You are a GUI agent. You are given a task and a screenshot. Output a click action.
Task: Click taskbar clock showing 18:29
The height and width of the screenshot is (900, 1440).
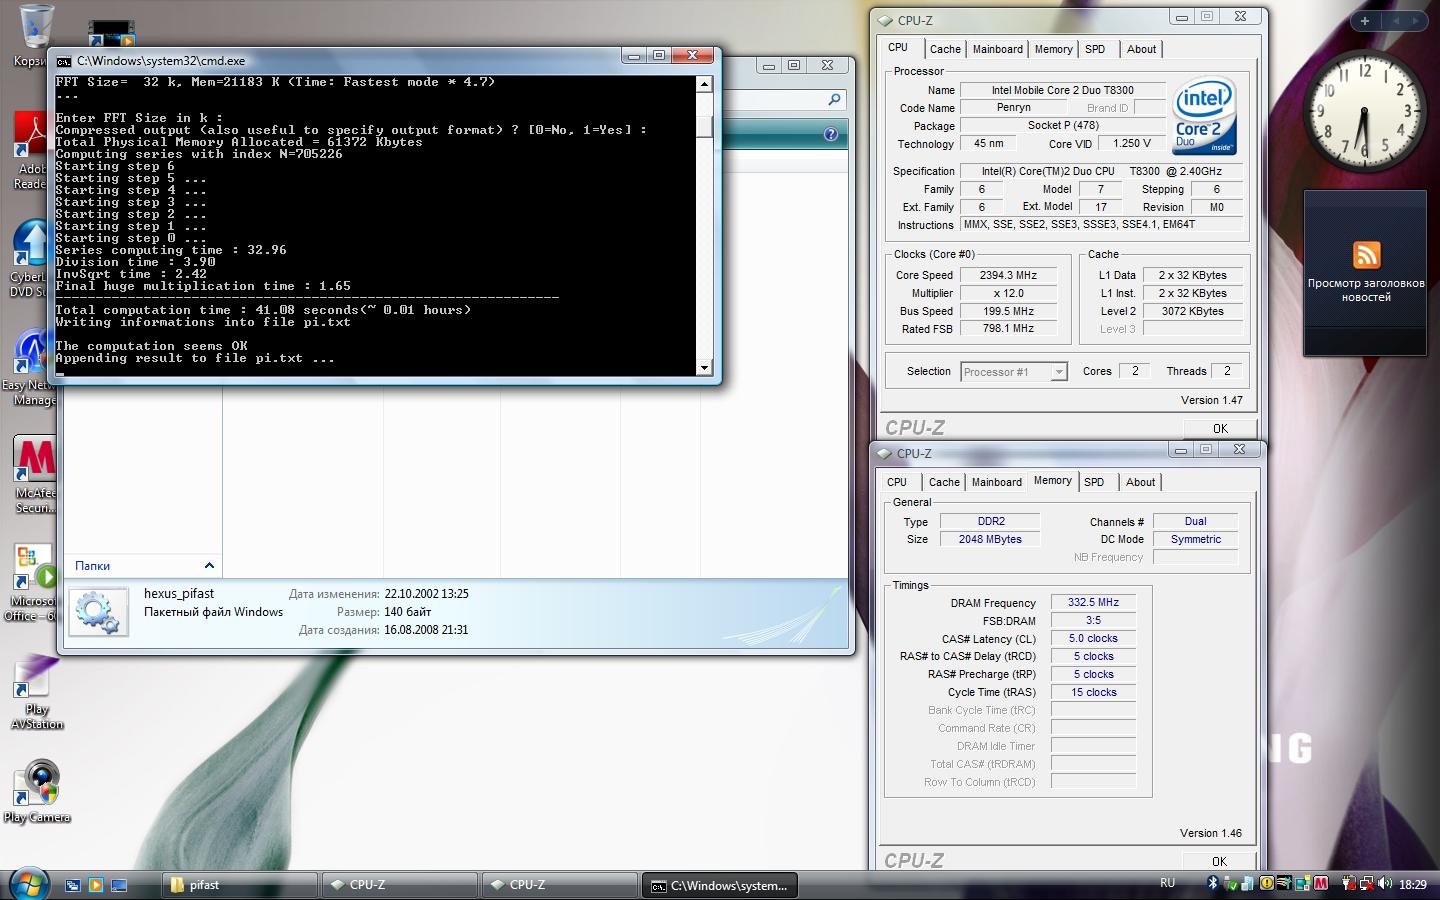(x=1412, y=884)
